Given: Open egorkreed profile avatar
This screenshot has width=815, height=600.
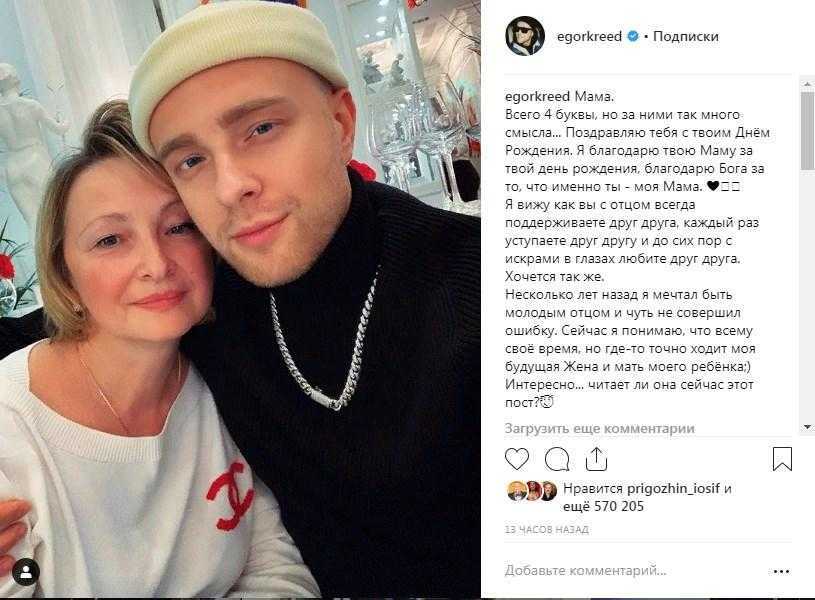Looking at the screenshot, I should [525, 36].
